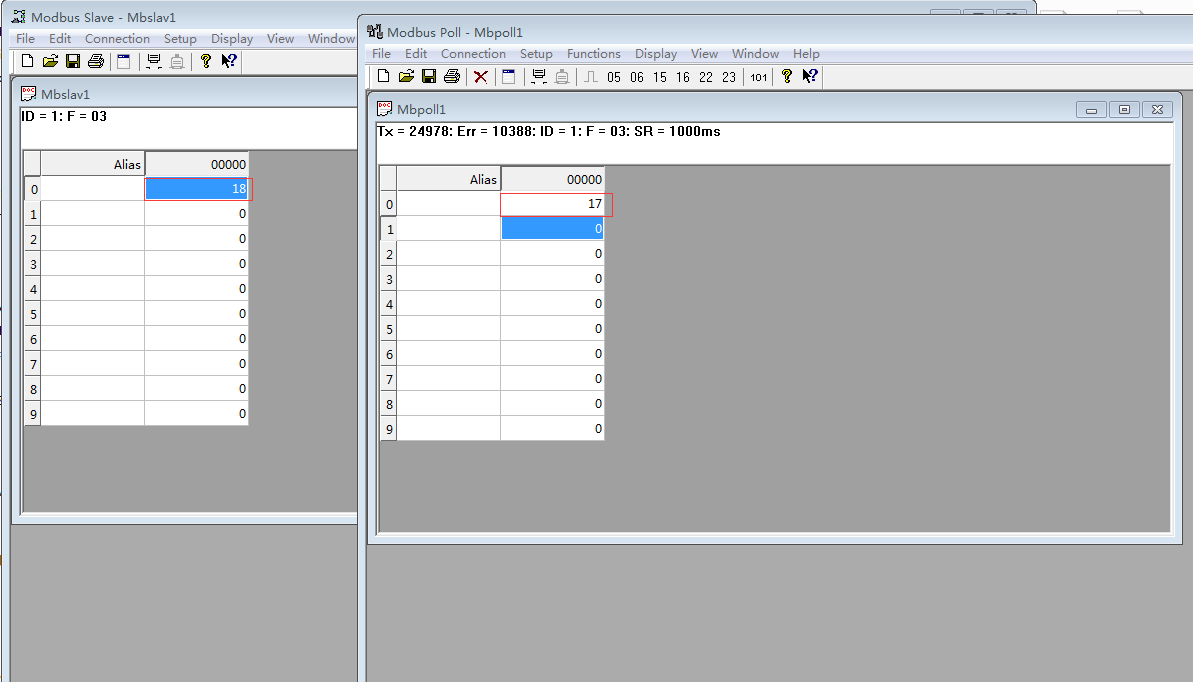The image size is (1193, 682).
Task: Open File menu in Modbus Slave
Action: click(25, 38)
